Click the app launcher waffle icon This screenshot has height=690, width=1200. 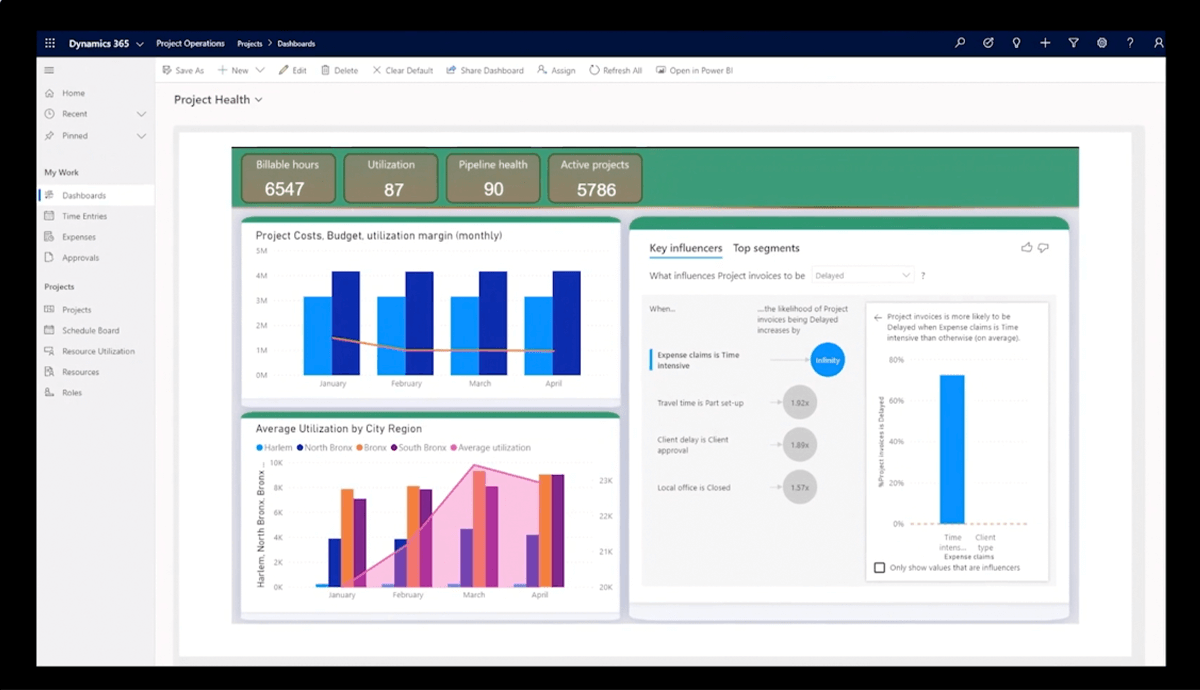coord(49,43)
